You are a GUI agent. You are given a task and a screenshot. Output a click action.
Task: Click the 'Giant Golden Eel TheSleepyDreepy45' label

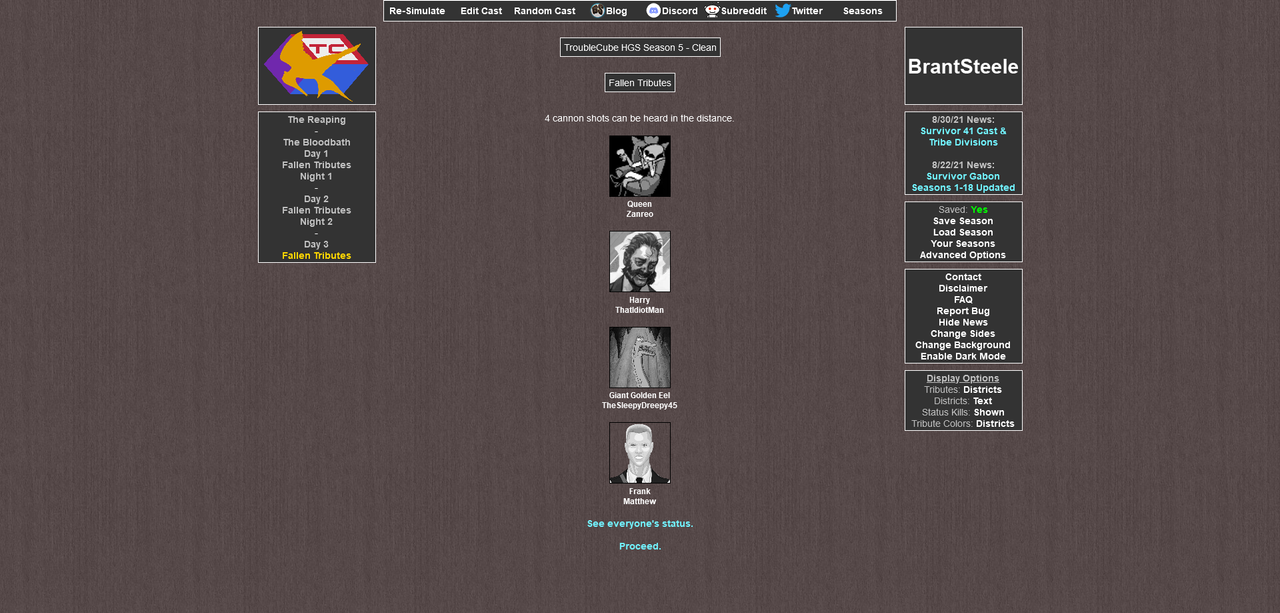point(640,401)
